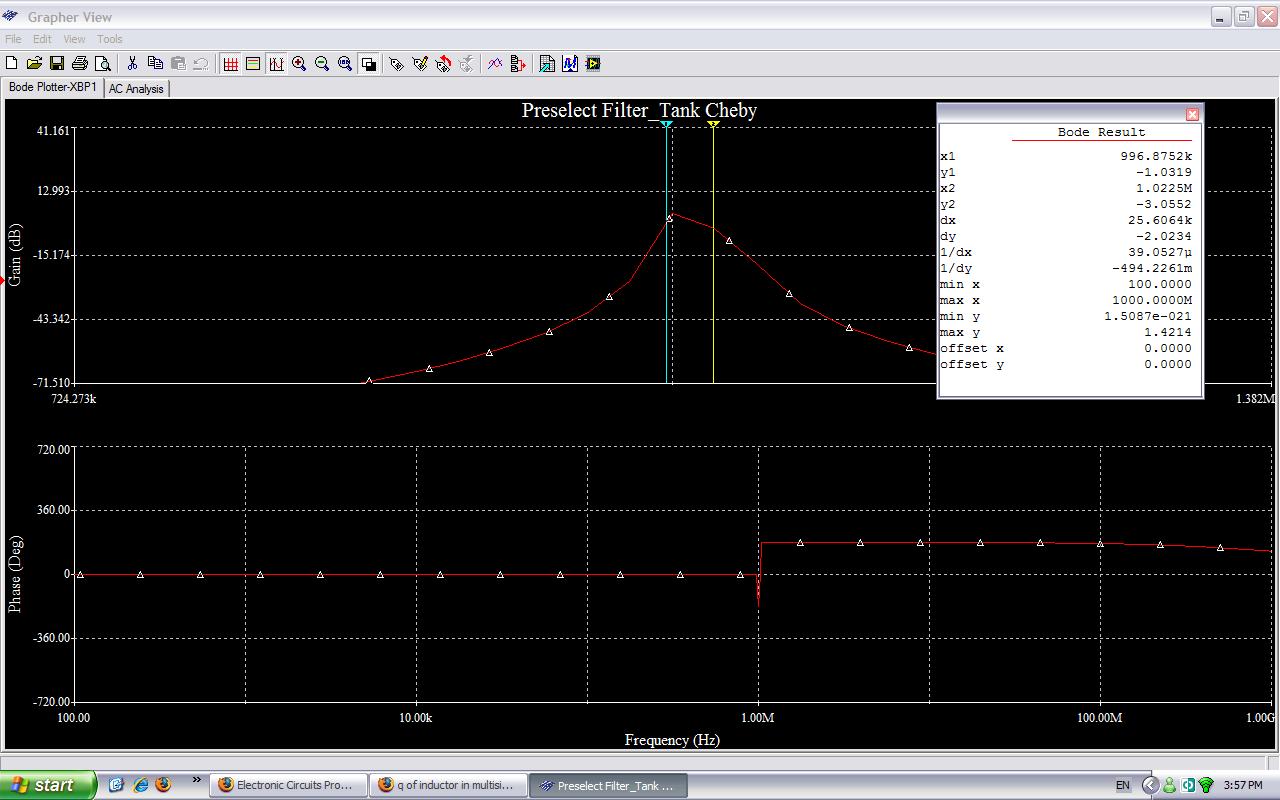This screenshot has width=1280, height=800.
Task: Export graph data to Mathcad
Action: [570, 64]
